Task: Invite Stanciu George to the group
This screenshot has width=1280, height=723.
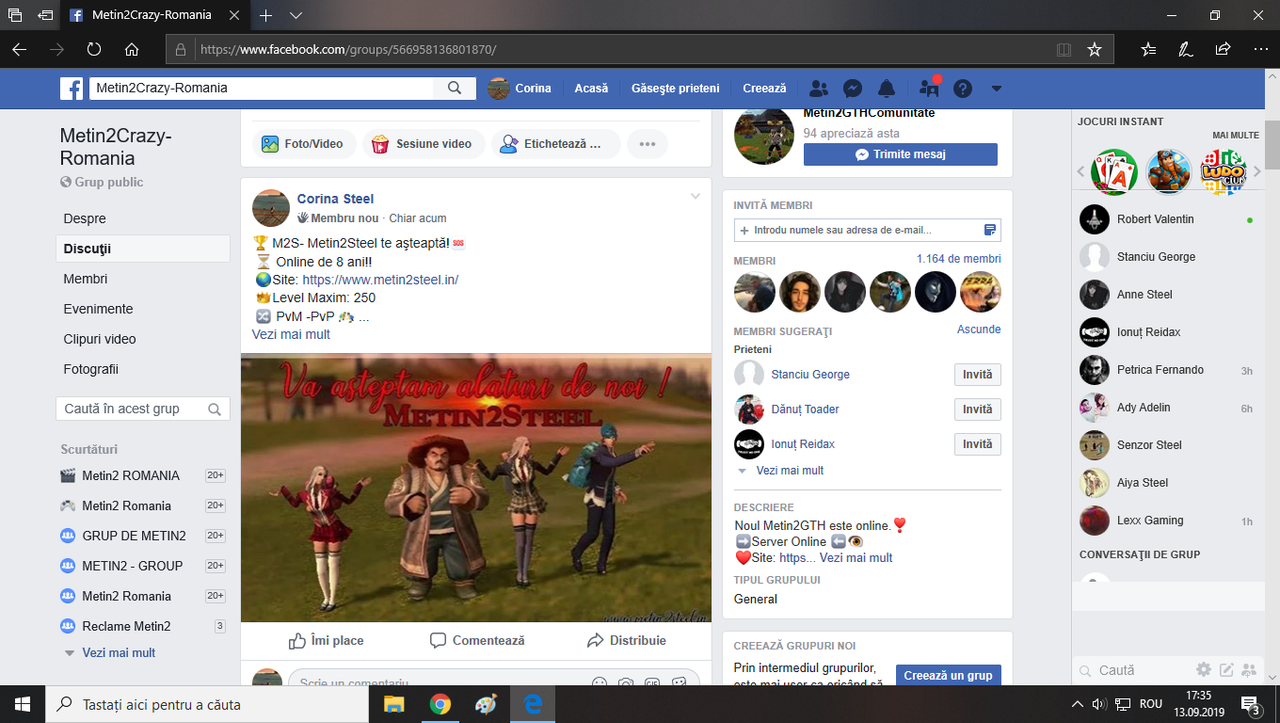Action: pyautogui.click(x=977, y=375)
